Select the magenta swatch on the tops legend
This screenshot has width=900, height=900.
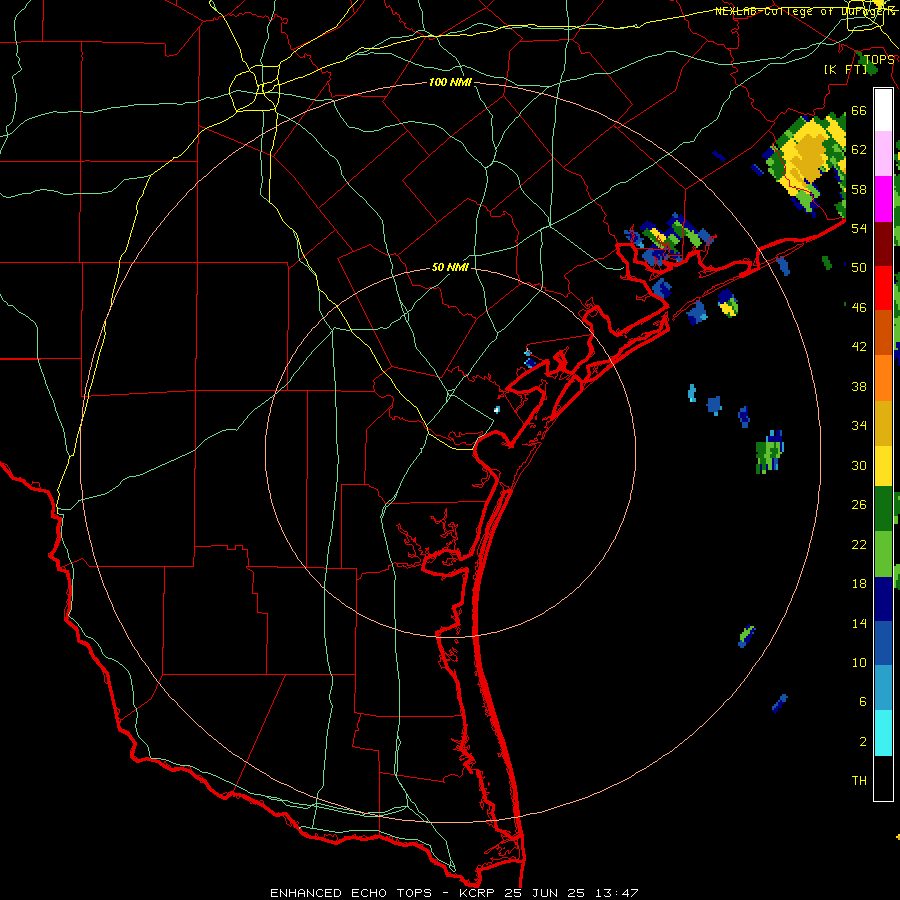(x=883, y=199)
